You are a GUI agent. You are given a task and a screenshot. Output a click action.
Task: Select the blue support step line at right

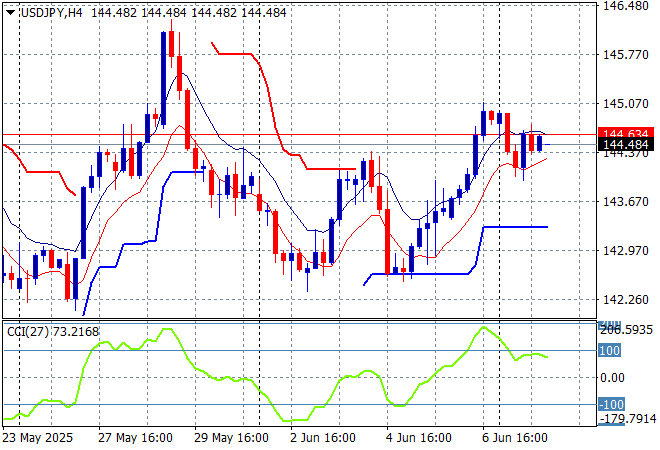pos(515,227)
